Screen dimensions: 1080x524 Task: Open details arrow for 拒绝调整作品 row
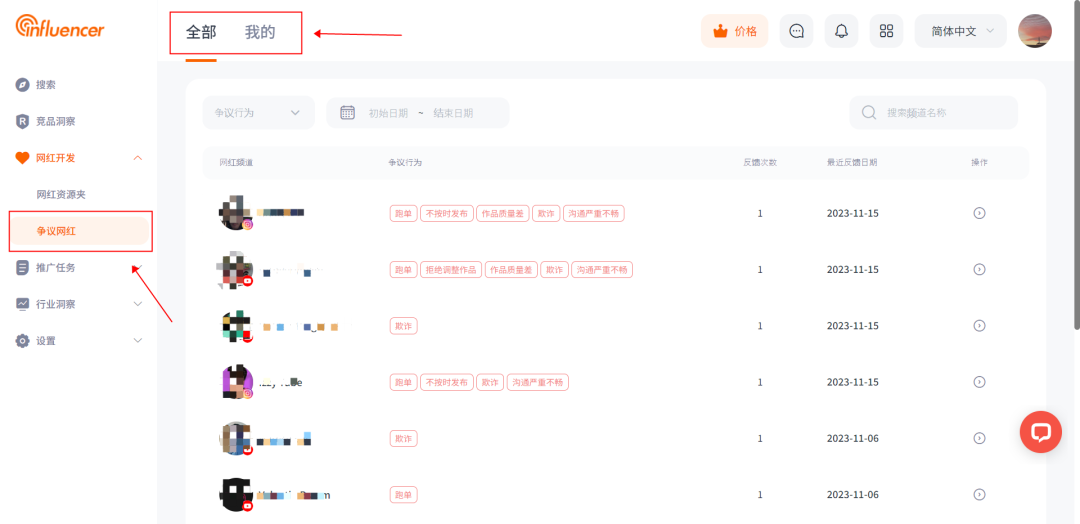(979, 269)
